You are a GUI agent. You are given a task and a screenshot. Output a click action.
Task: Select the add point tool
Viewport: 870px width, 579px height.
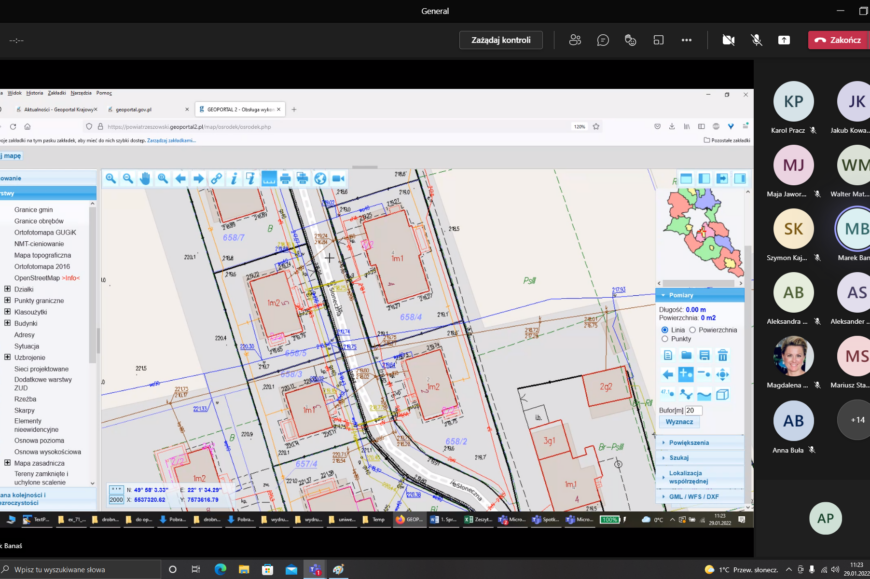686,374
